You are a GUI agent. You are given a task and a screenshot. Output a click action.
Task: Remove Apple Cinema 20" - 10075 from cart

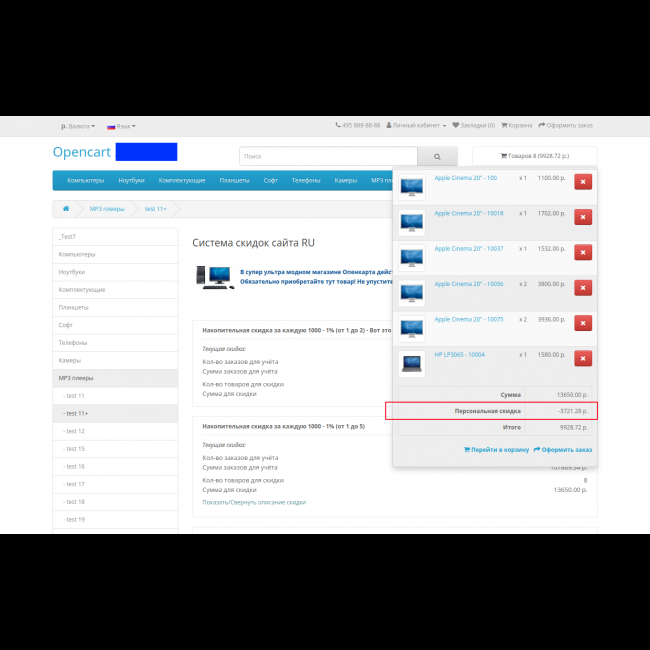pos(583,323)
